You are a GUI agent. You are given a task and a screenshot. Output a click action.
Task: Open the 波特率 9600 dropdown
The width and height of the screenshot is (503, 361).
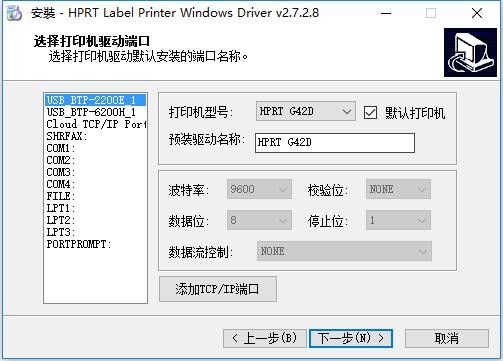pos(259,189)
